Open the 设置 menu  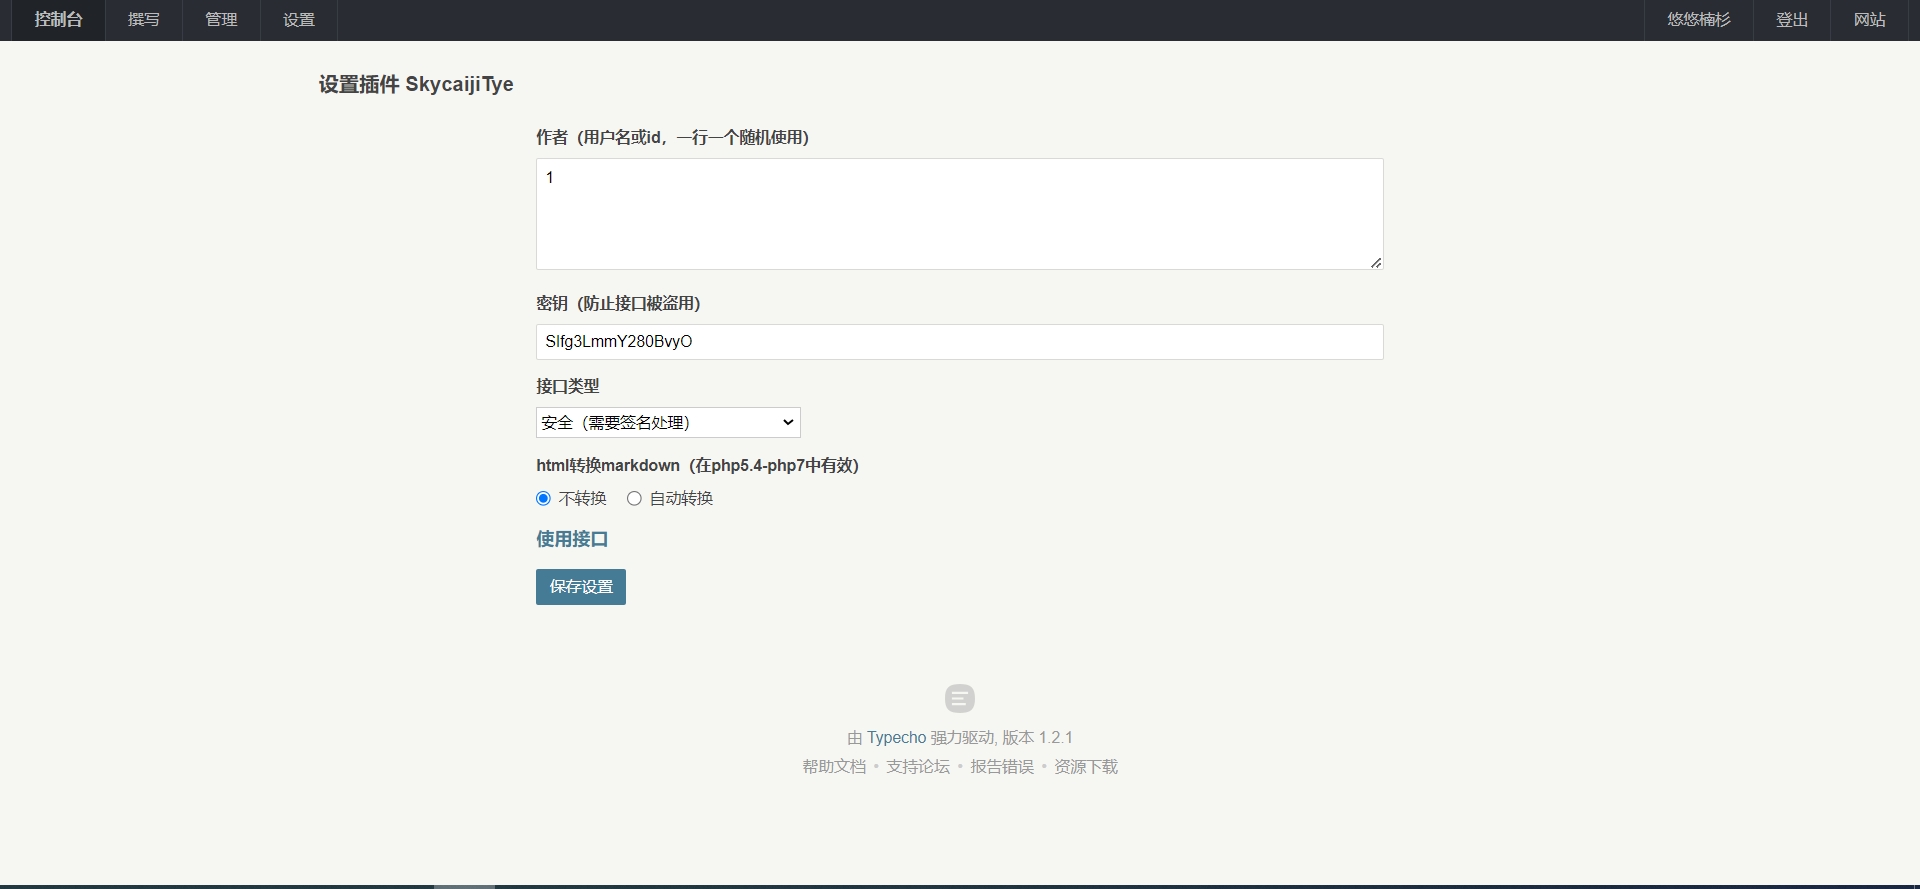click(298, 20)
